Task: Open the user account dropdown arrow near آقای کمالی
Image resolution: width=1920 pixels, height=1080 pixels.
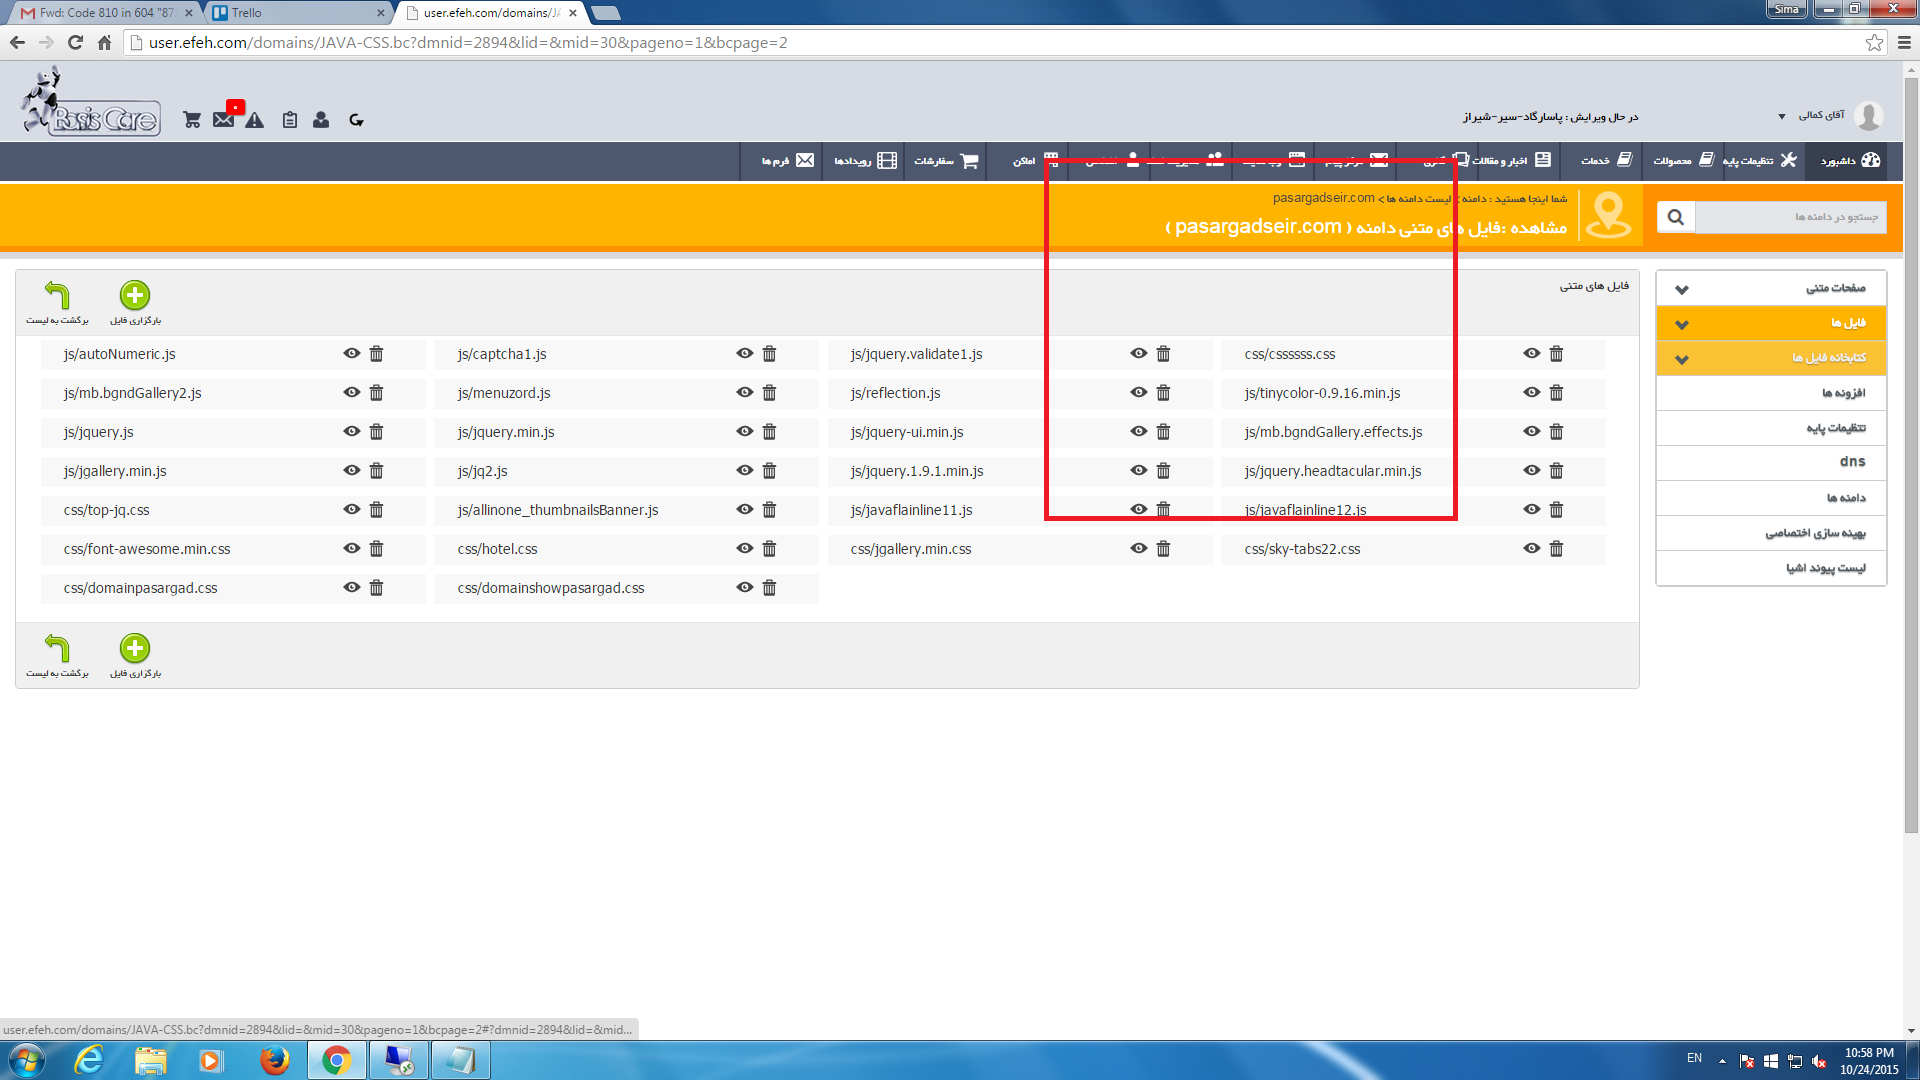Action: (1782, 117)
